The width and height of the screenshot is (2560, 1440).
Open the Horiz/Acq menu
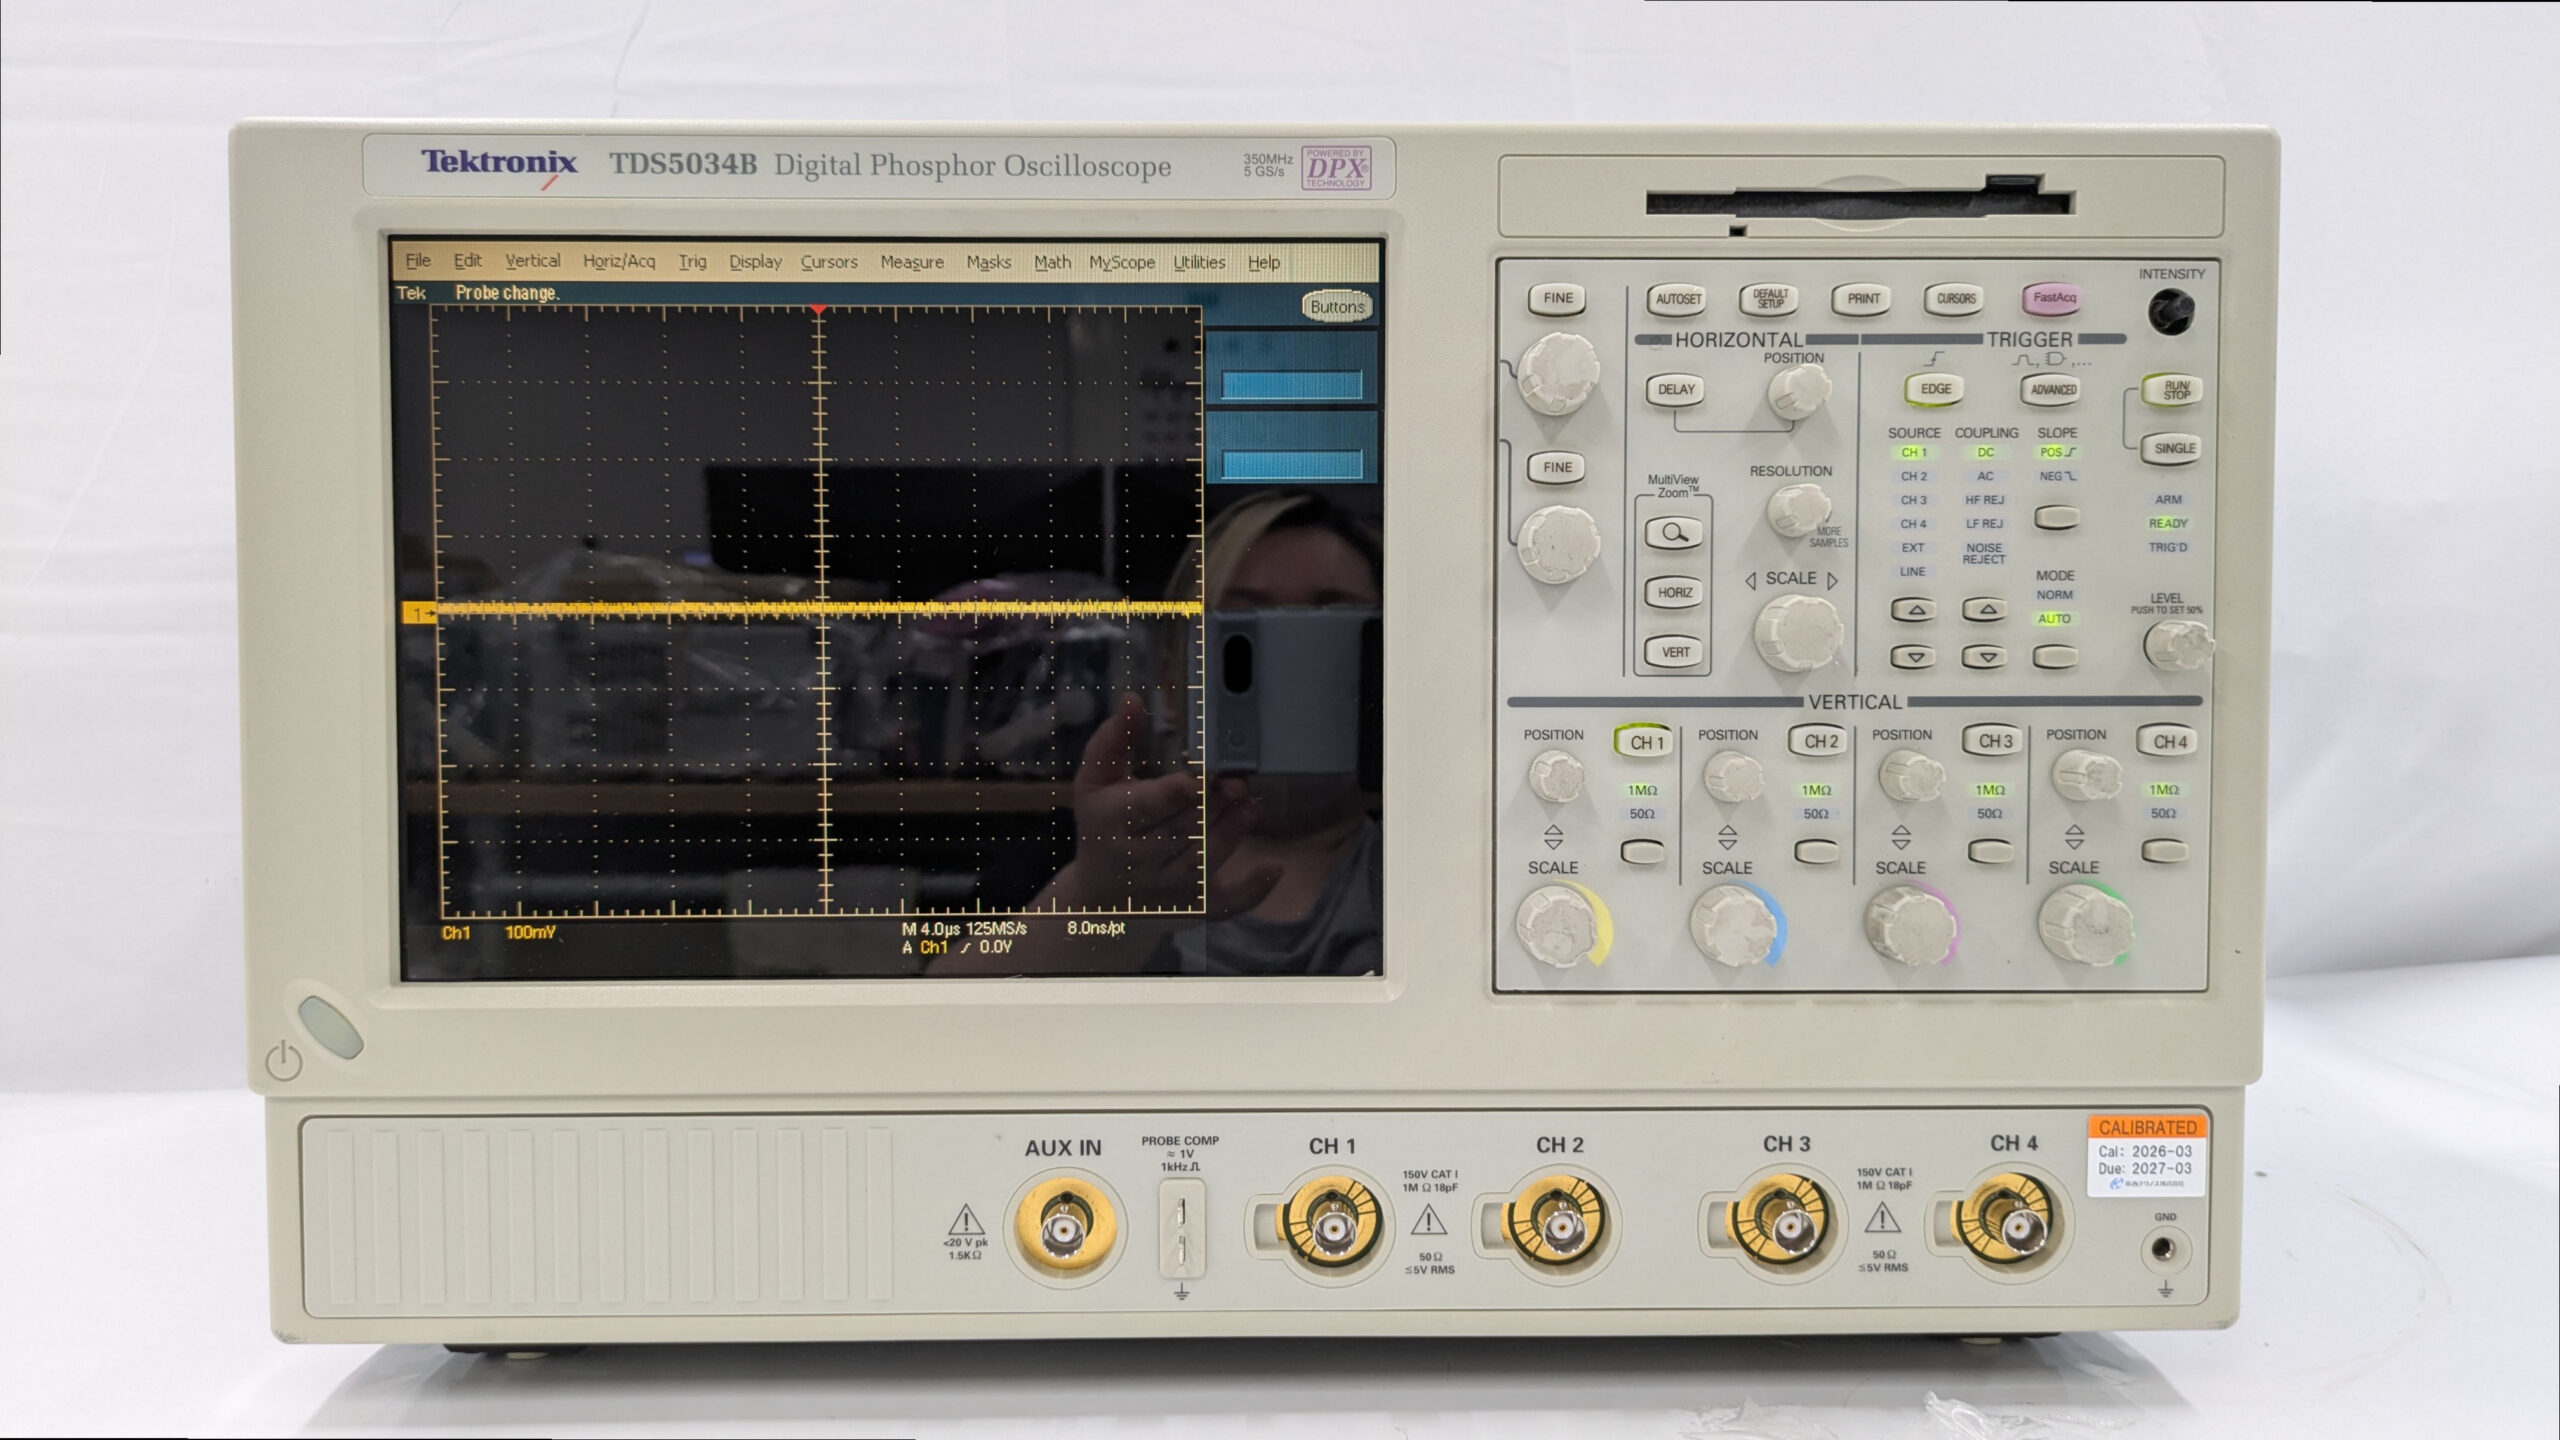619,261
